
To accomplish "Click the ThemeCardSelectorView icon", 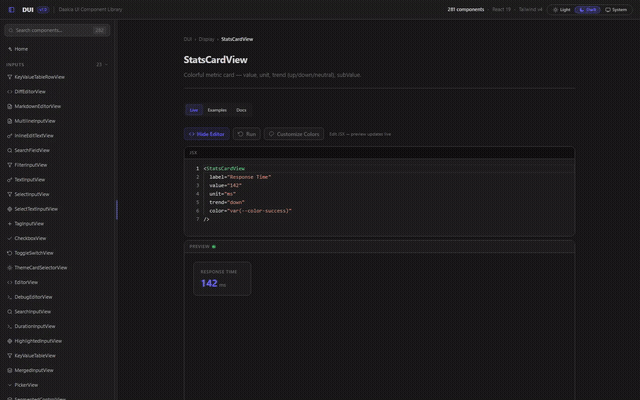I will 10,268.
